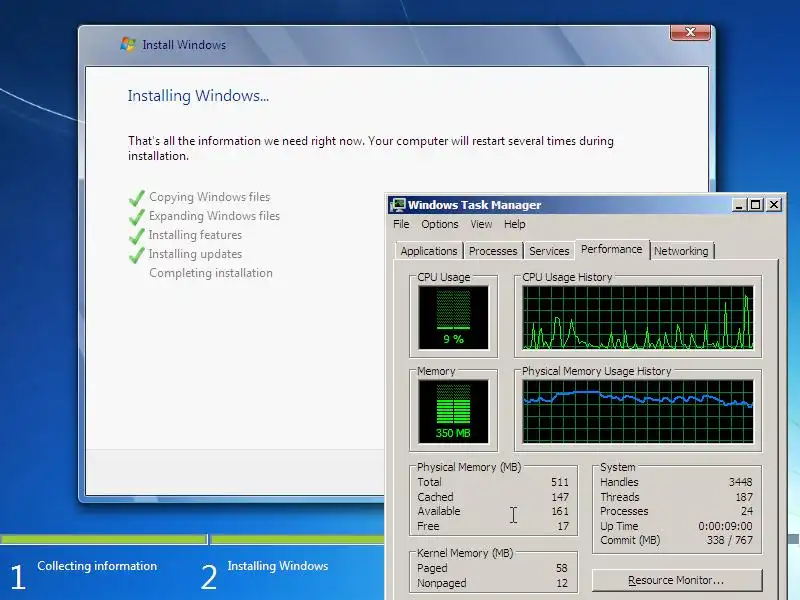
Task: Click the Up Time value 0:00:09:00
Action: pos(725,526)
